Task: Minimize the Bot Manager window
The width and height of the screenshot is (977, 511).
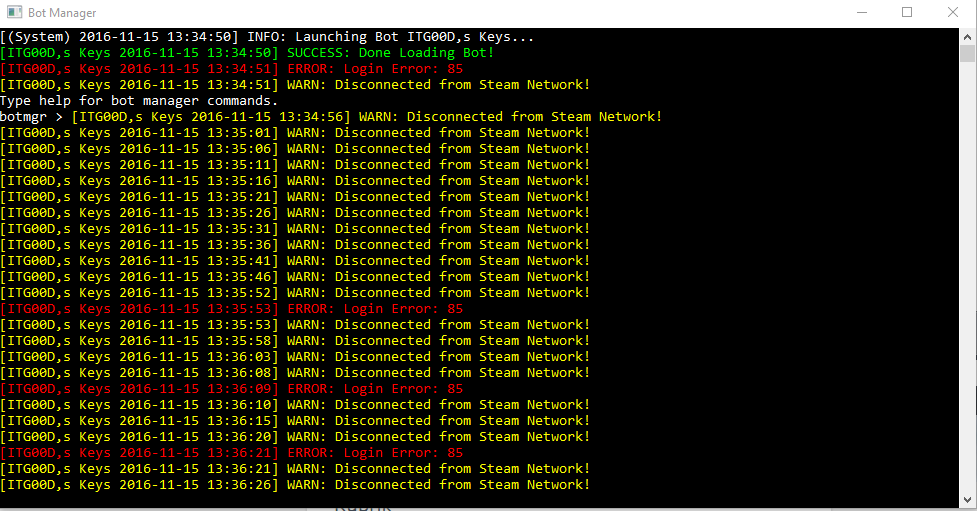Action: 862,12
